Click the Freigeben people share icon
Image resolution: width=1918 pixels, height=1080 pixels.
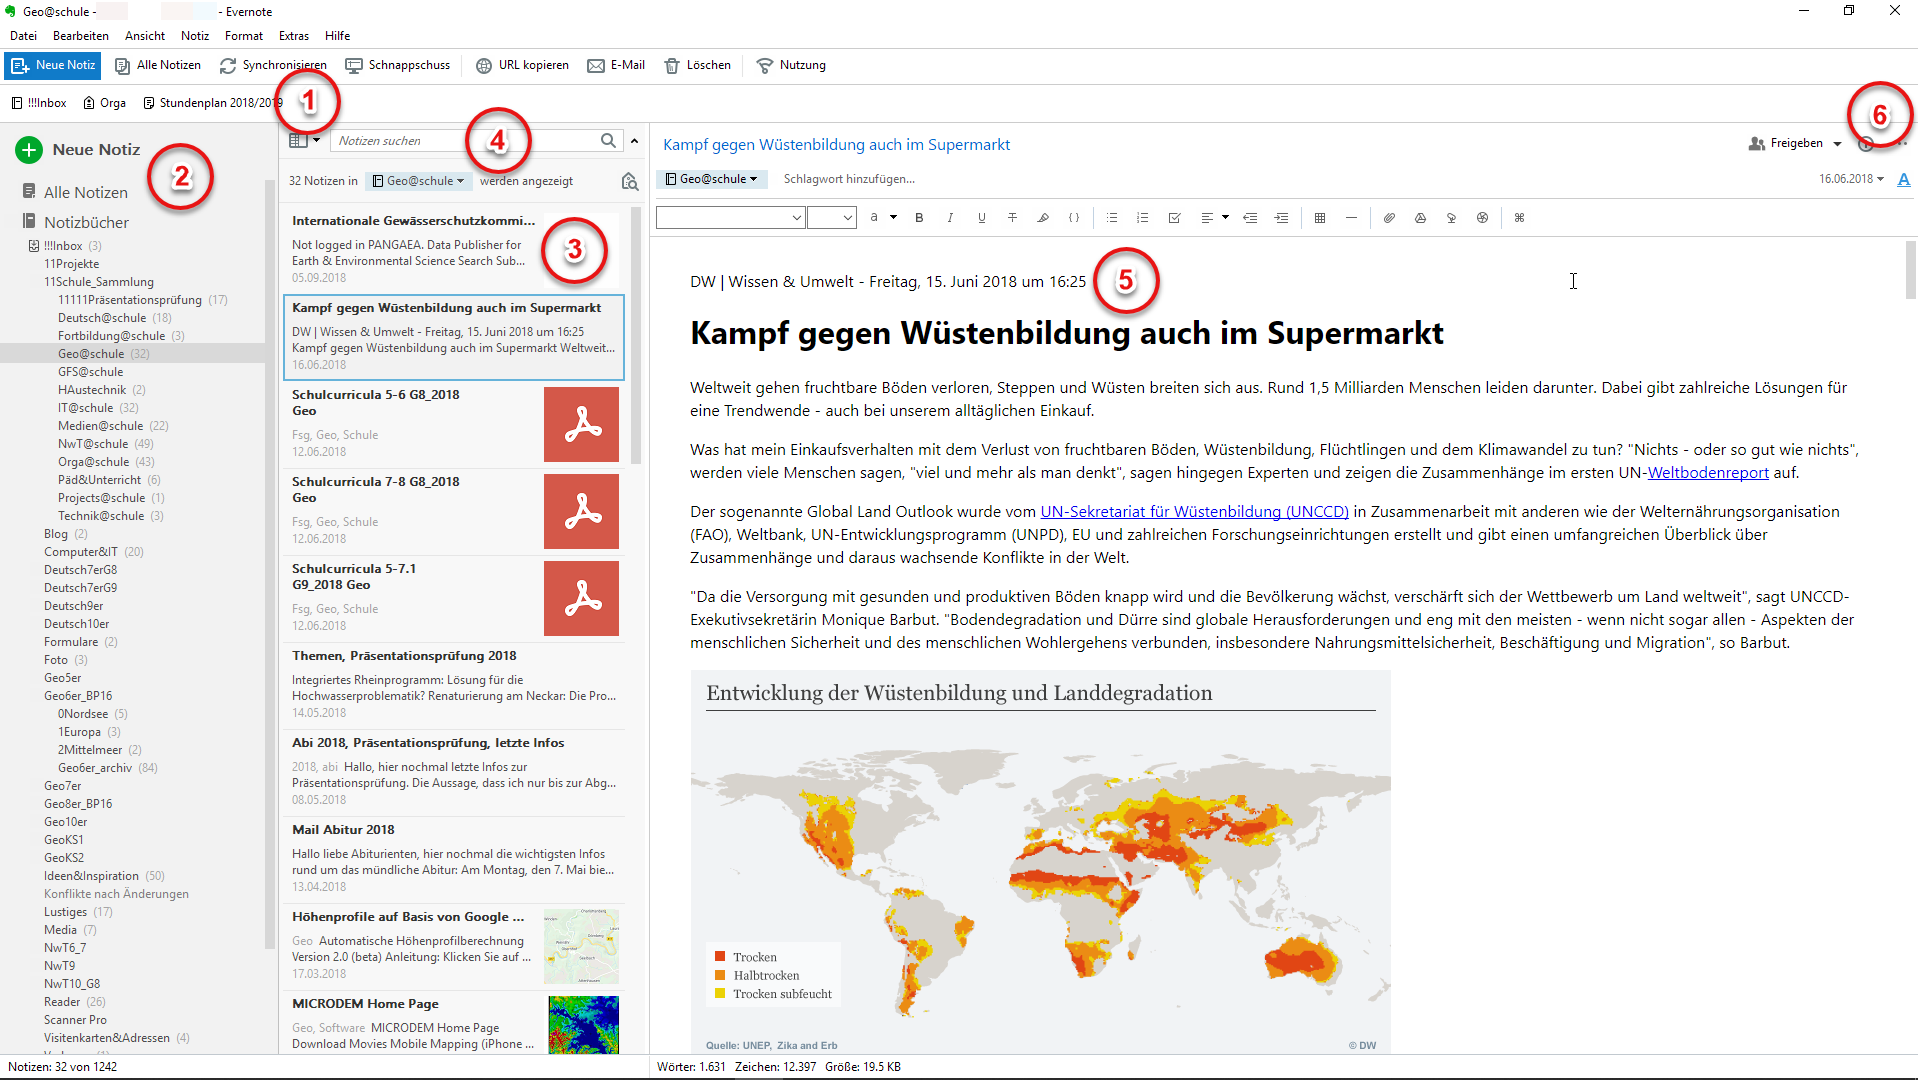[1756, 144]
